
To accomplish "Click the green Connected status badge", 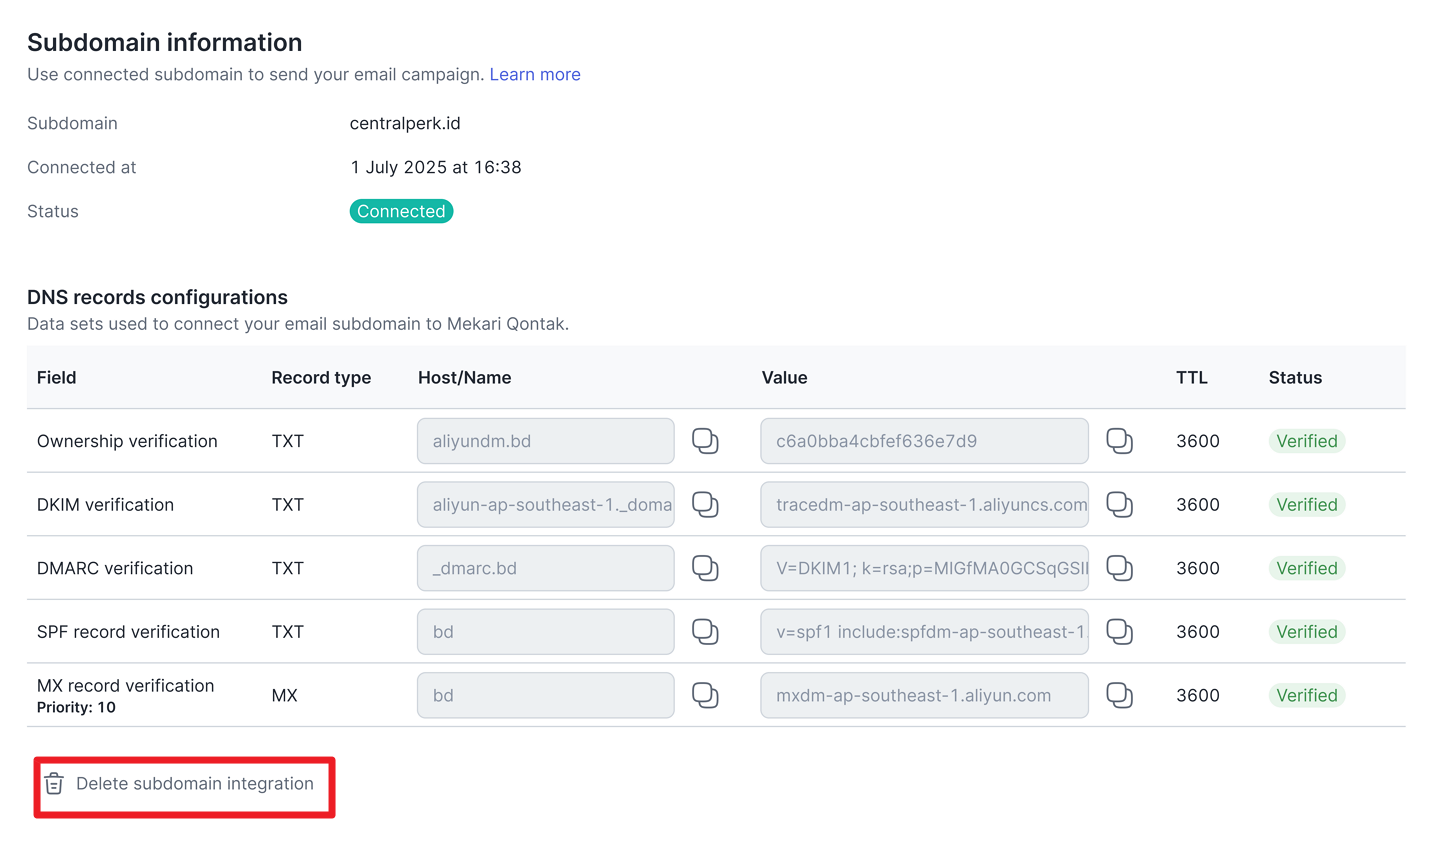I will click(401, 211).
